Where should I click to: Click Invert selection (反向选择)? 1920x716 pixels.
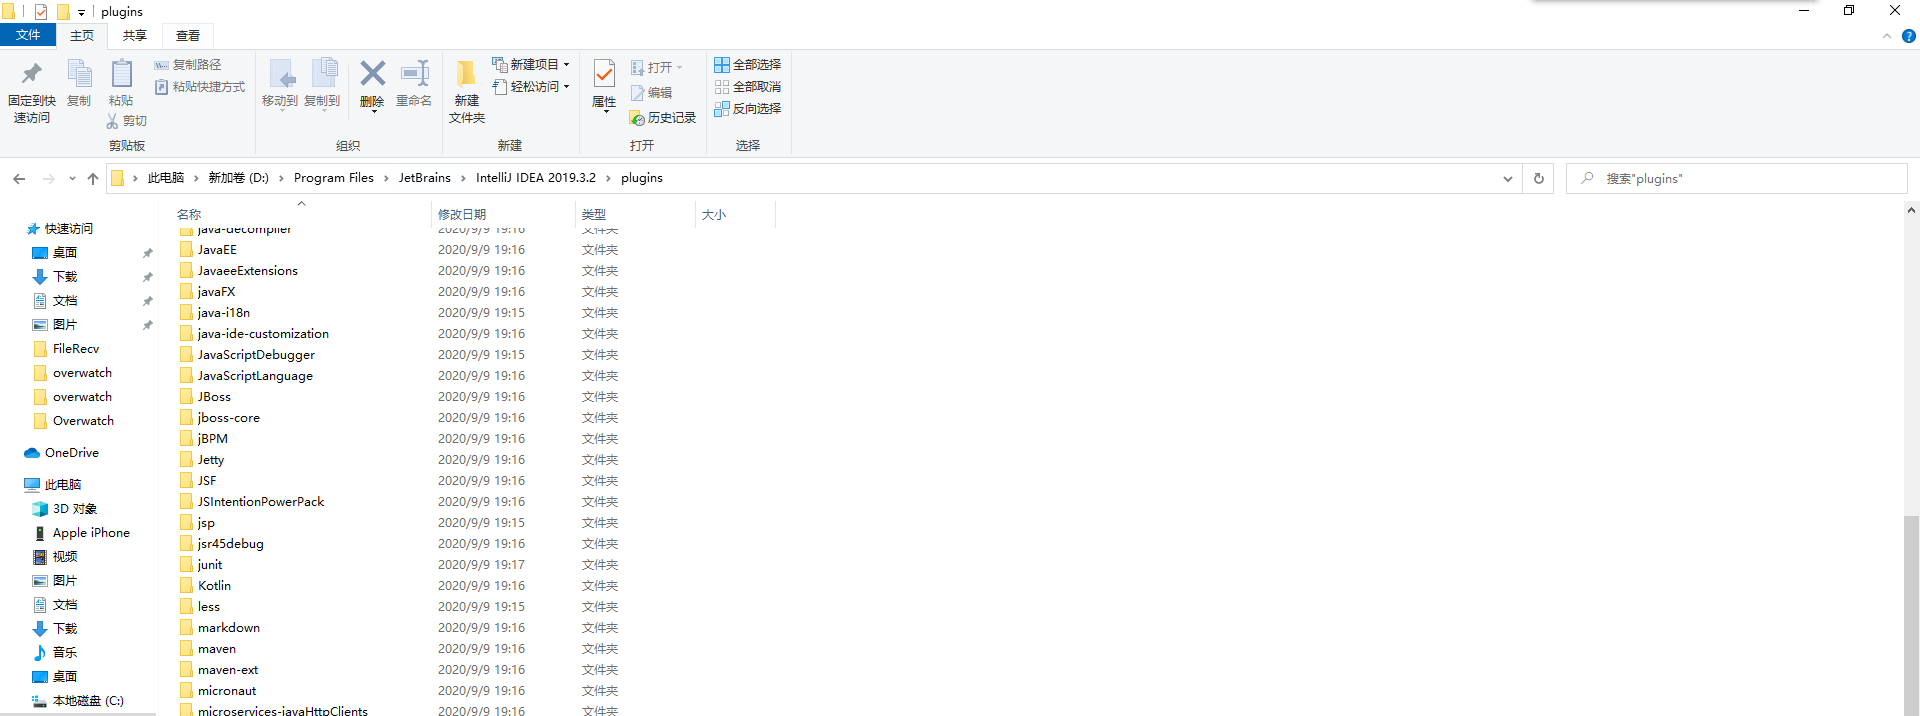click(x=747, y=109)
